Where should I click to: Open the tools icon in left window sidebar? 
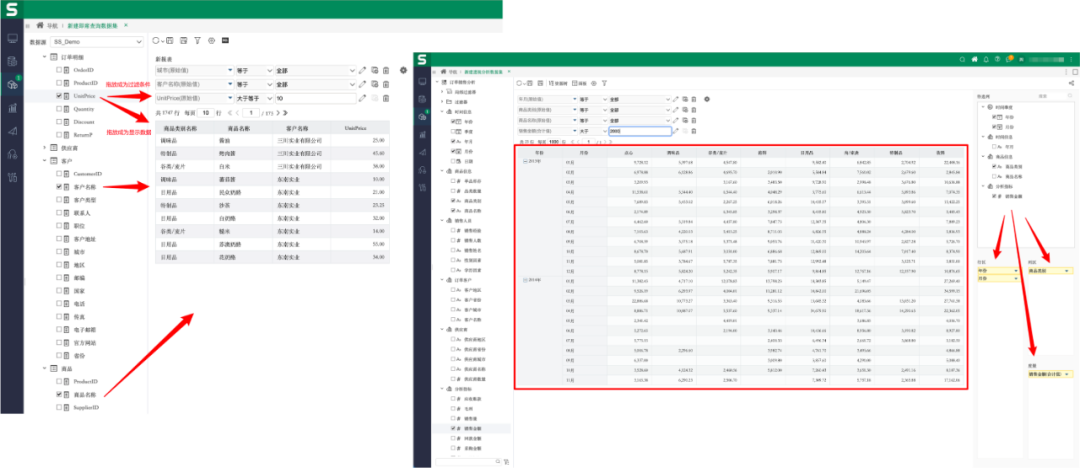(x=12, y=178)
